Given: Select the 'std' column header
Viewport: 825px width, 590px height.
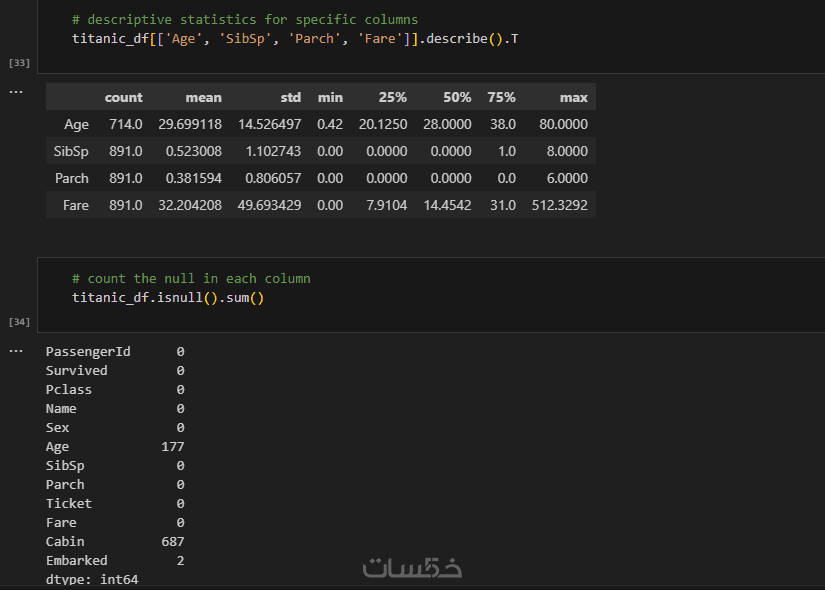Looking at the screenshot, I should [x=290, y=97].
